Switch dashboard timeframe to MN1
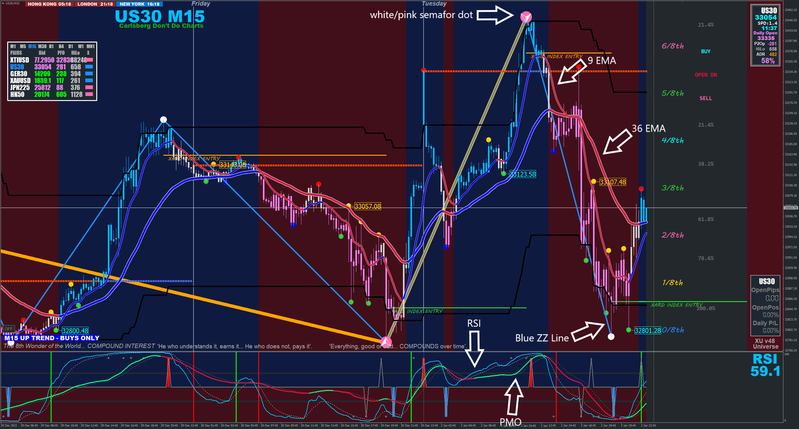Screen dimensions: 799x429 coord(91,46)
